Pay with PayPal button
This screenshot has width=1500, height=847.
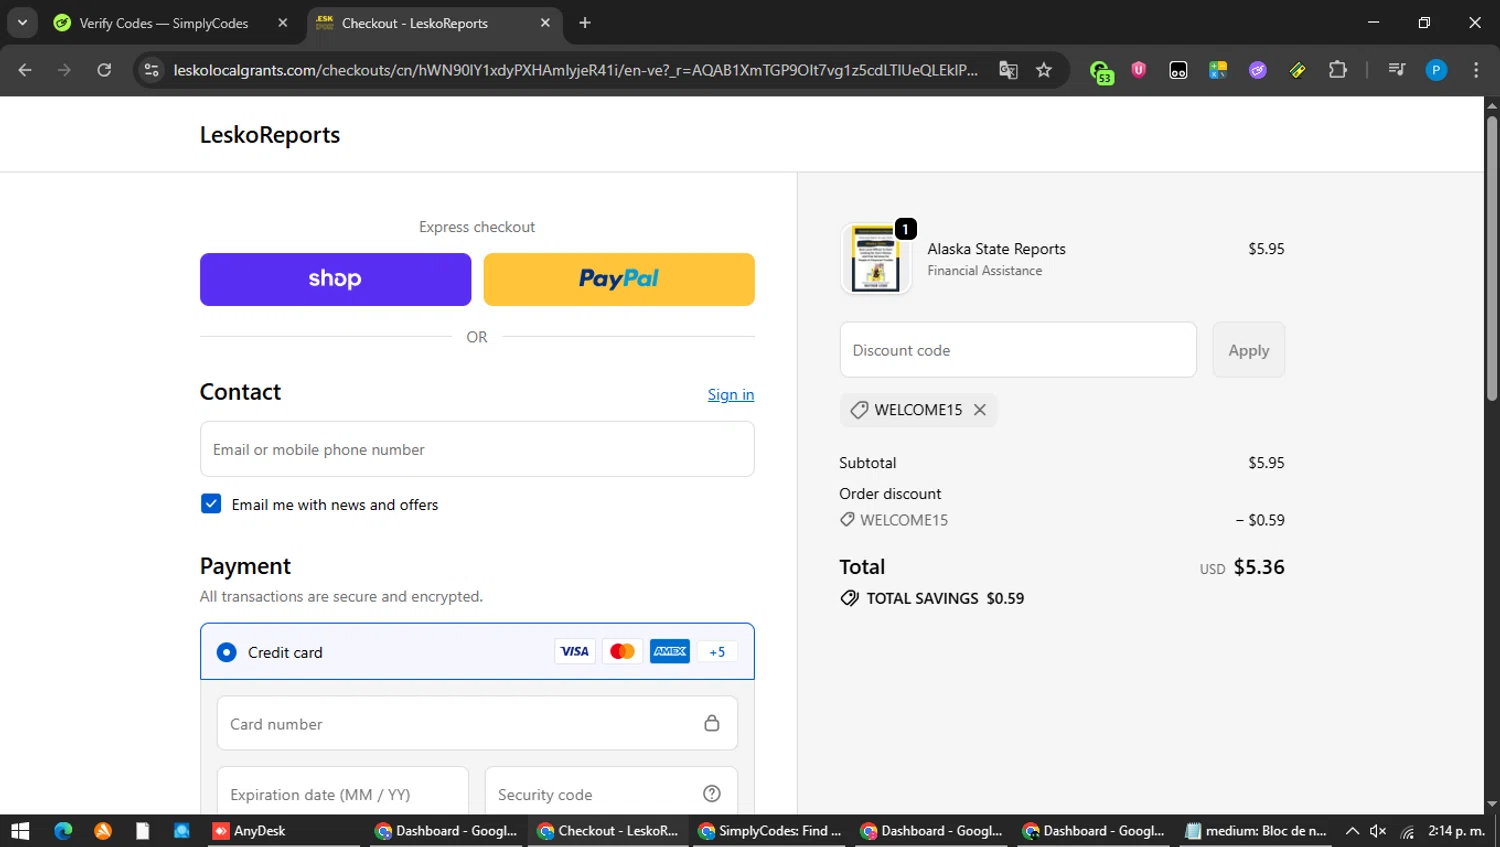(619, 279)
